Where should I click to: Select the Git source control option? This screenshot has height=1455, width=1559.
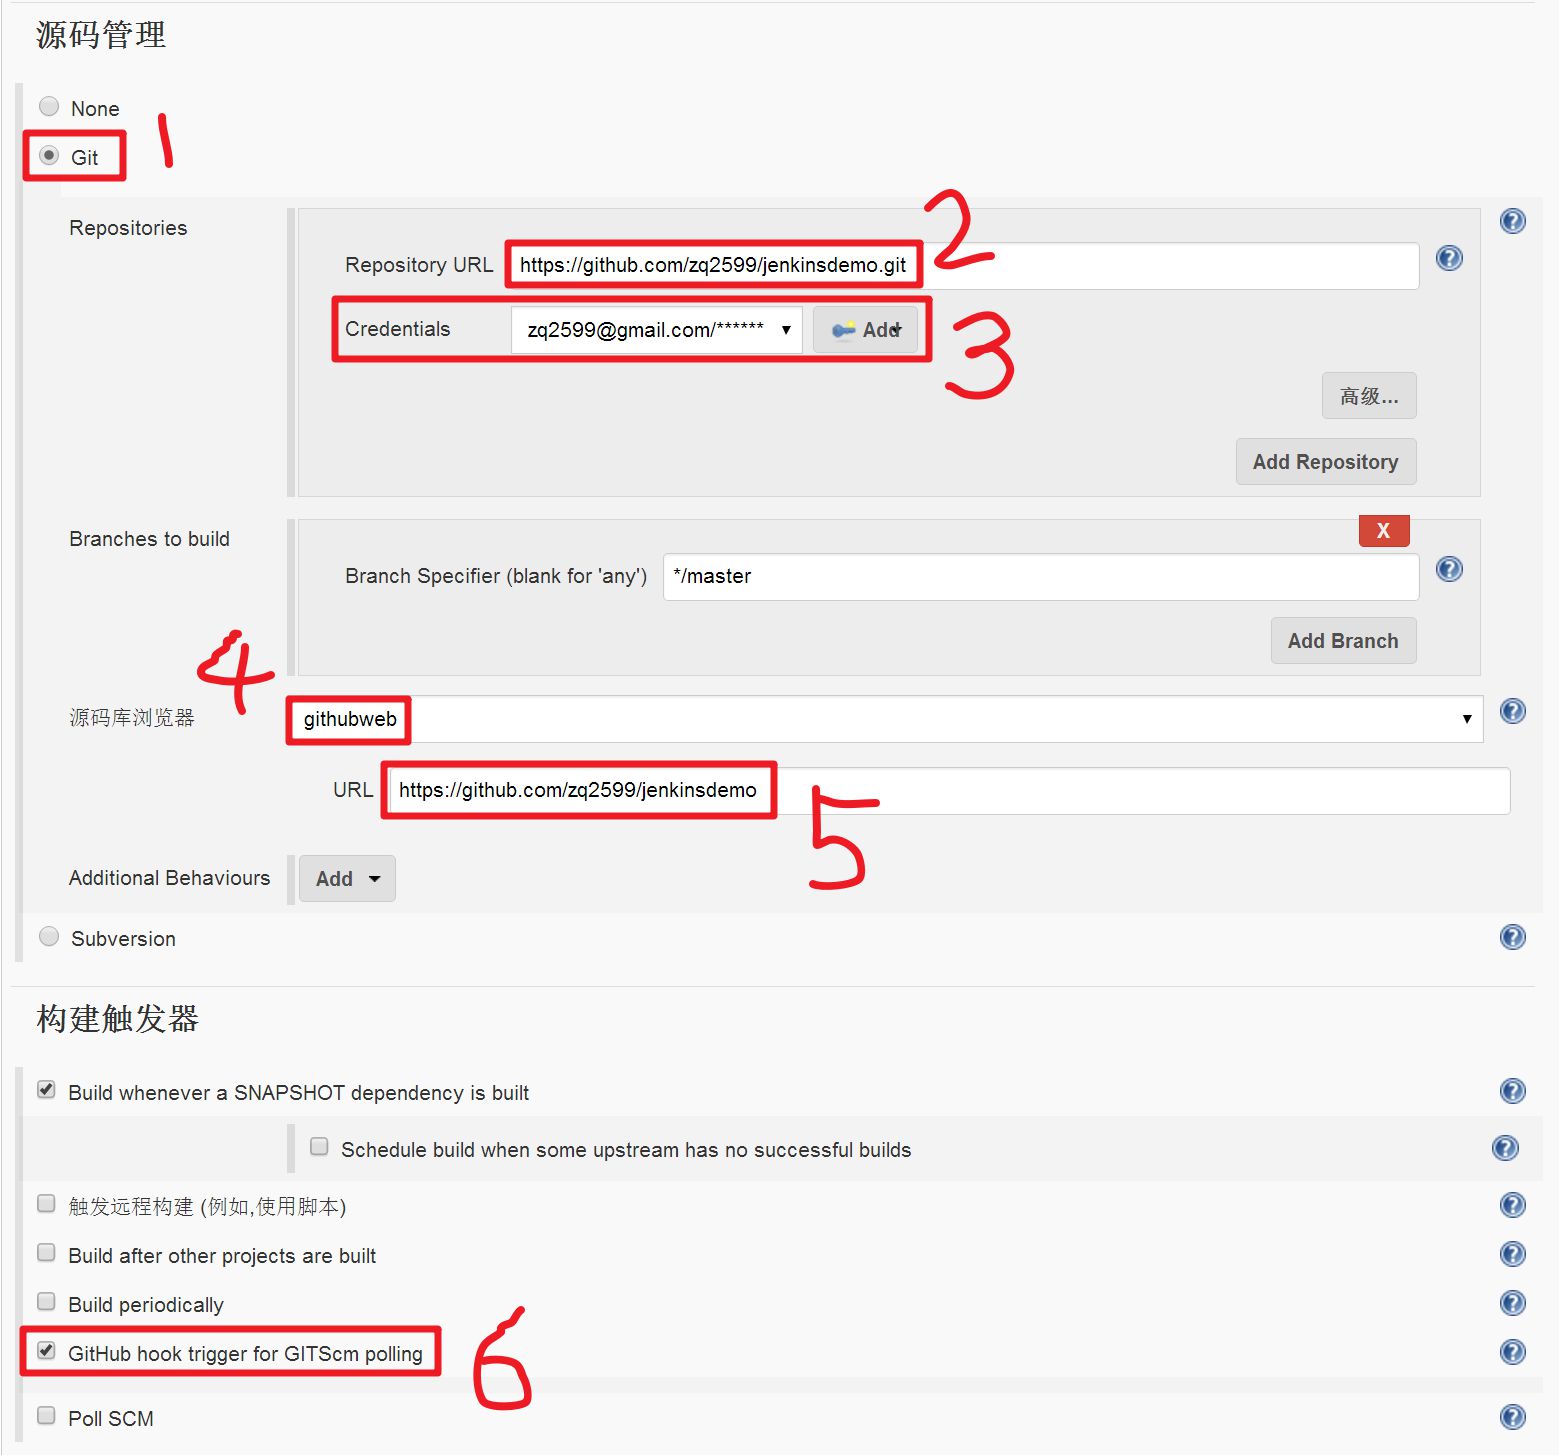(x=49, y=155)
